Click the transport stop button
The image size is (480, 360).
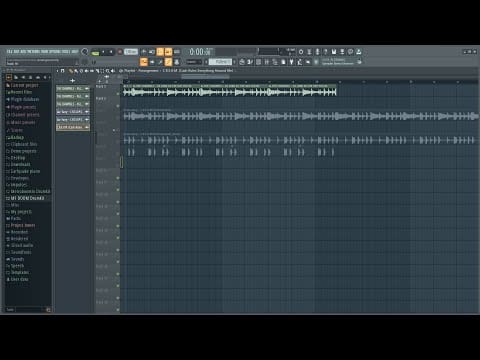(x=111, y=52)
